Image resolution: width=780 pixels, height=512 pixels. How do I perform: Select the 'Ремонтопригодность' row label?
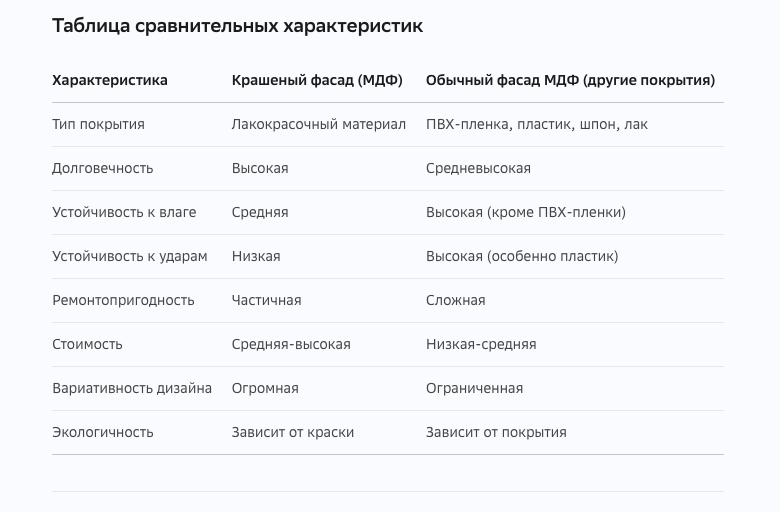123,301
